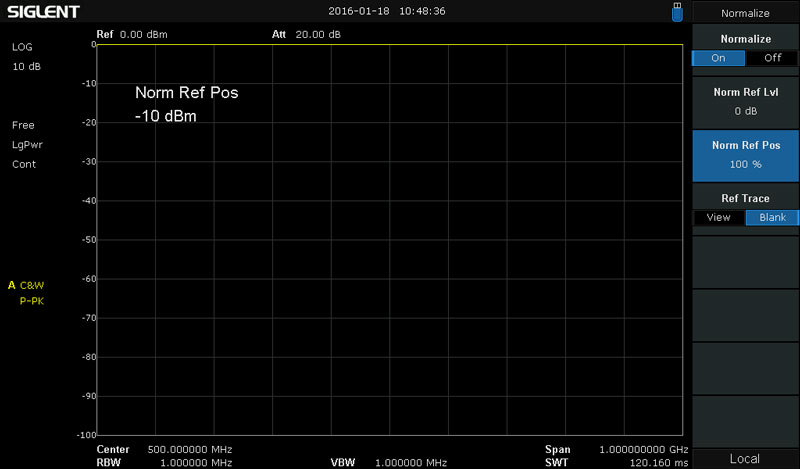
Task: Click the Center 500.000000 MHz frequency value
Action: pyautogui.click(x=190, y=450)
